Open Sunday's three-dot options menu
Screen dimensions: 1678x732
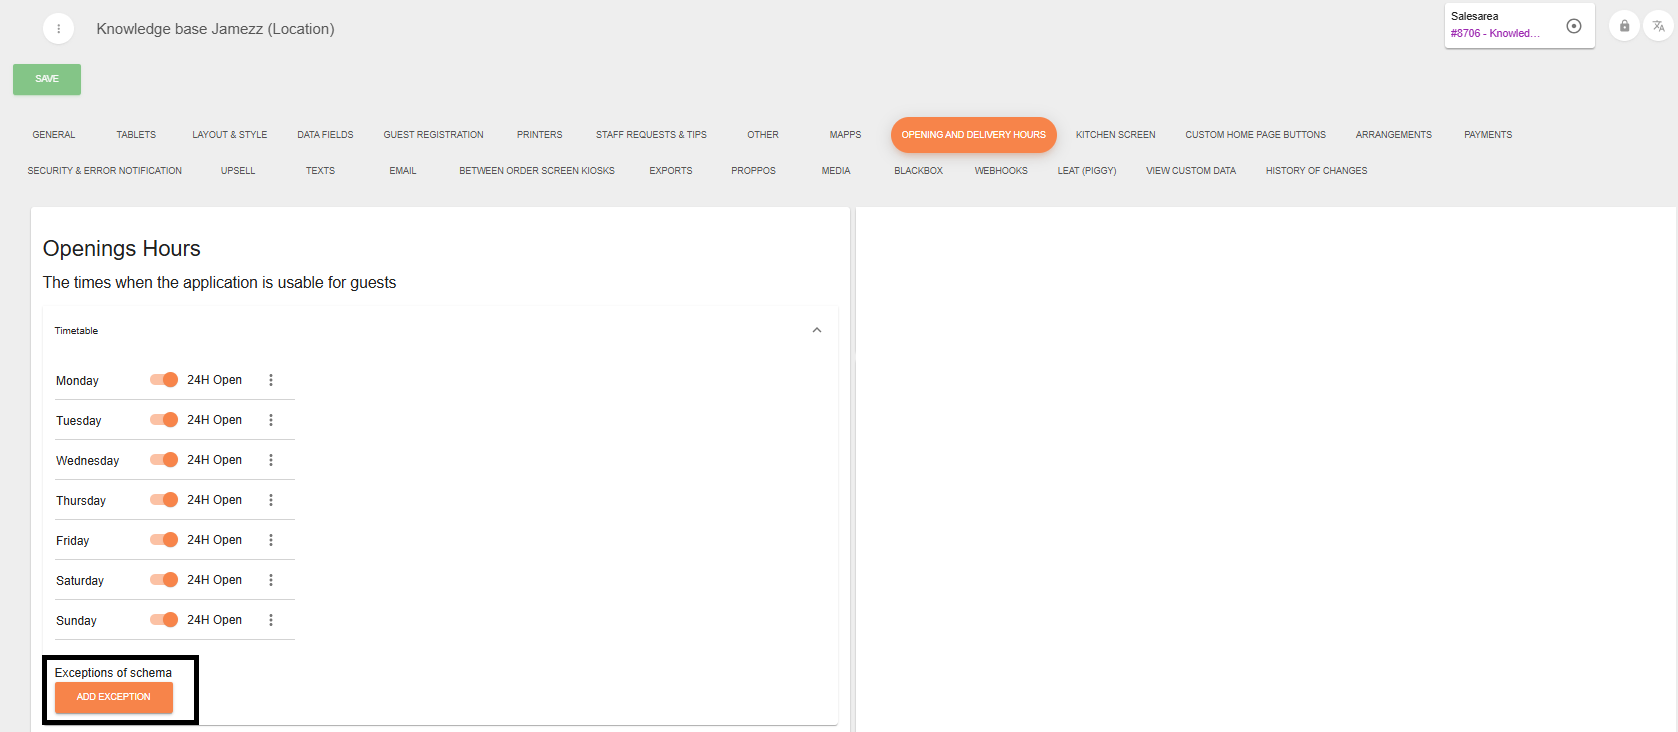point(271,620)
